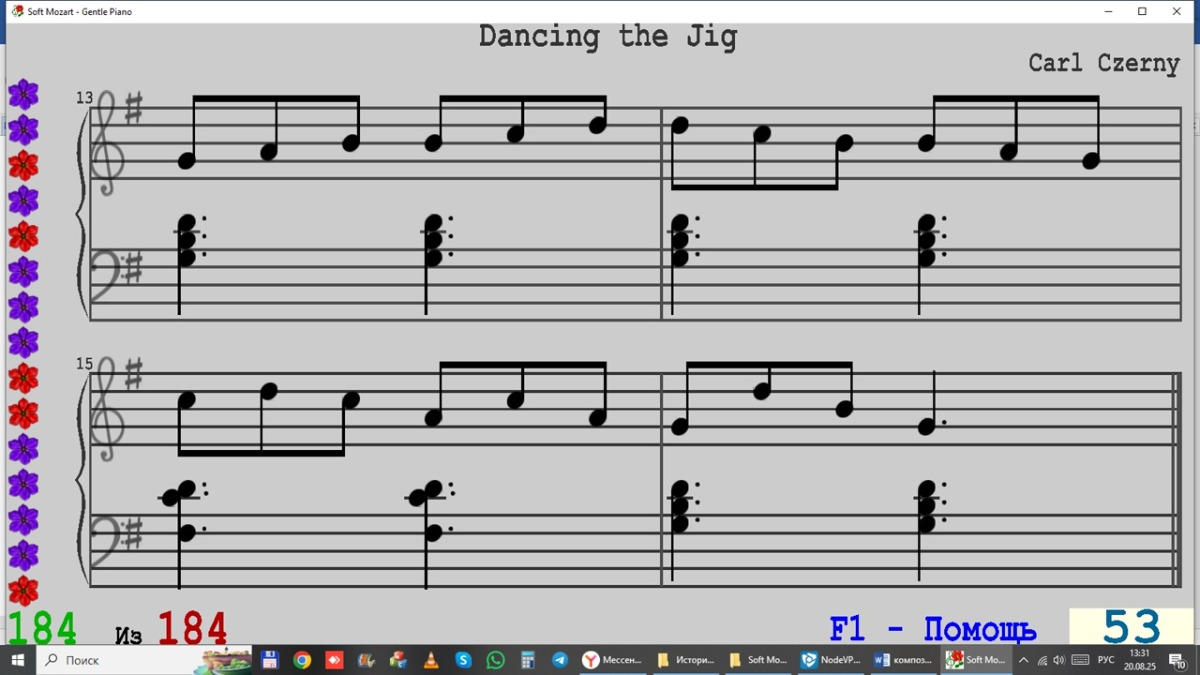Click the timer value 53
This screenshot has width=1200, height=675.
point(1131,627)
